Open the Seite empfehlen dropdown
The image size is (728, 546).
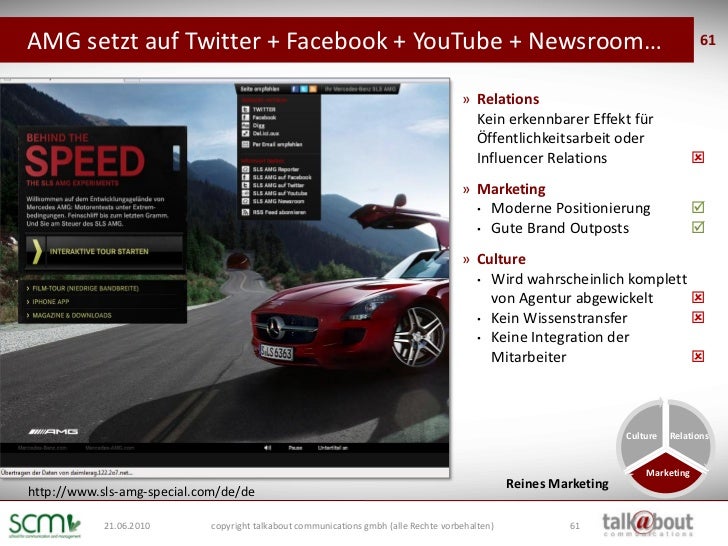pyautogui.click(x=260, y=89)
